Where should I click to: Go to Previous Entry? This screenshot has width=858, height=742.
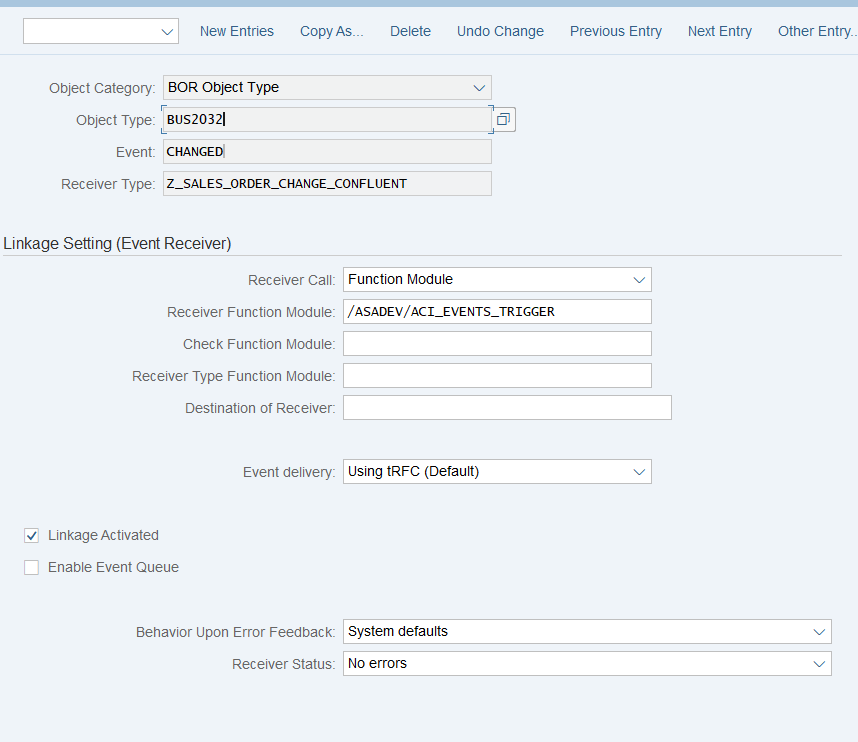pos(616,31)
